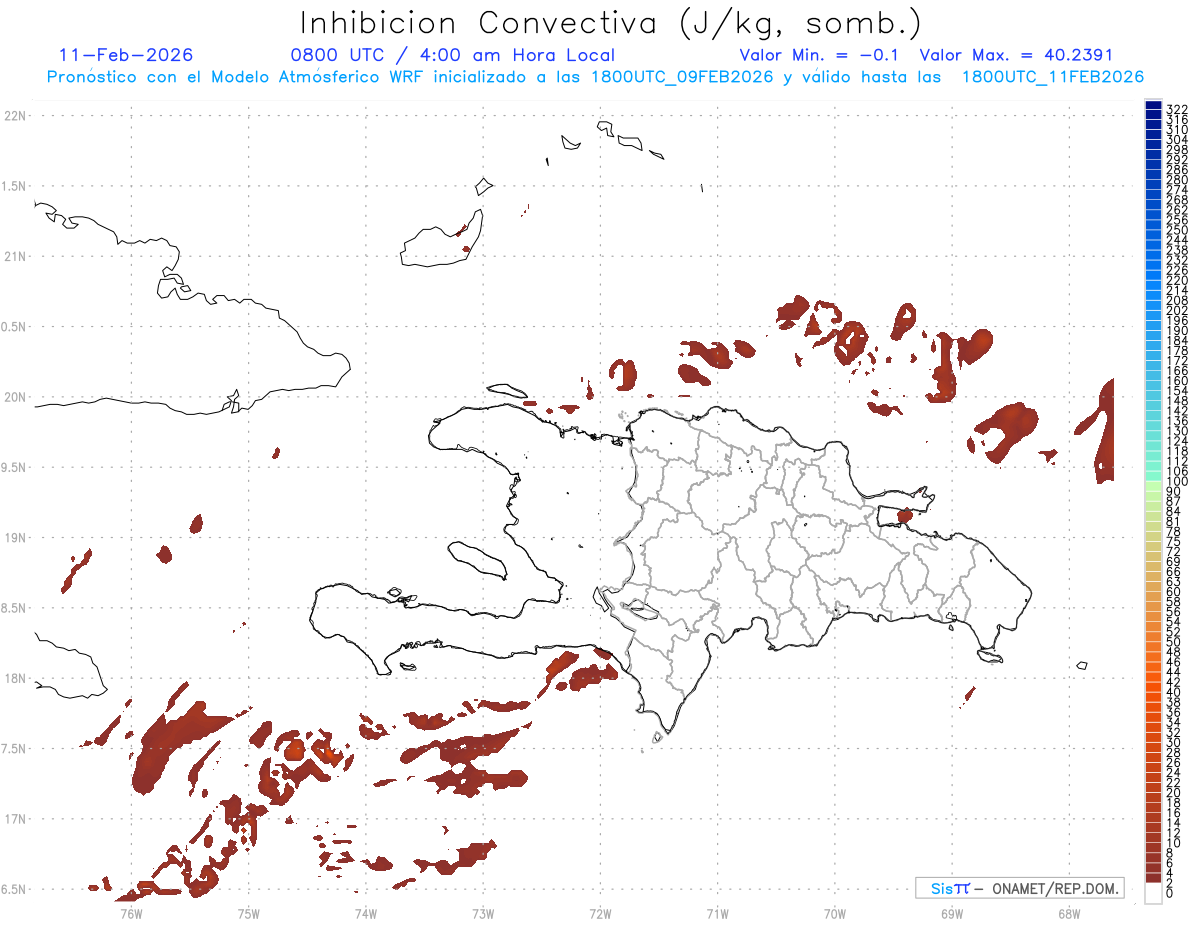The image size is (1200, 927).
Task: Click the legend value '154'
Action: pos(1177,390)
